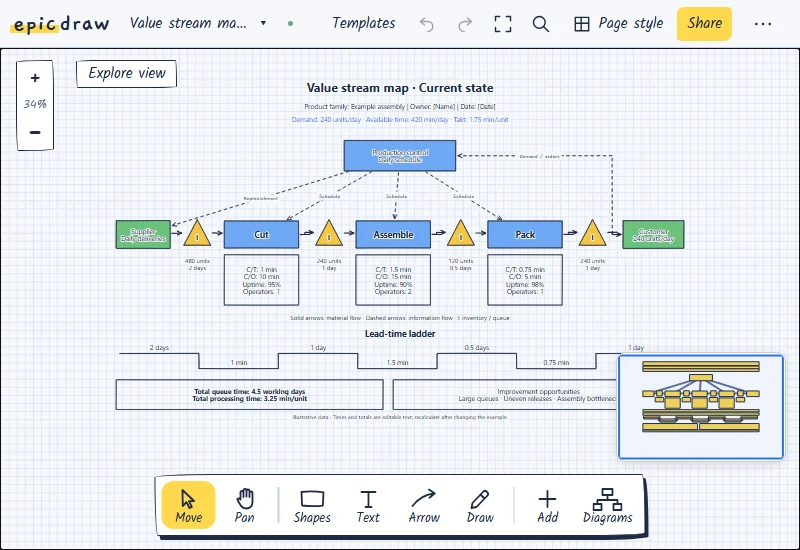Select the blue Assemble process box
Viewport: 800px width, 550px height.
tap(393, 235)
